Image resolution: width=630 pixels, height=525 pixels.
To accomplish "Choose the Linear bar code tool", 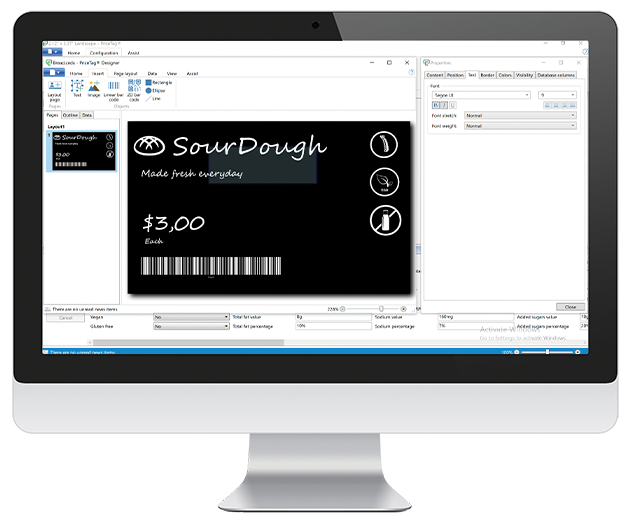I will 112,91.
